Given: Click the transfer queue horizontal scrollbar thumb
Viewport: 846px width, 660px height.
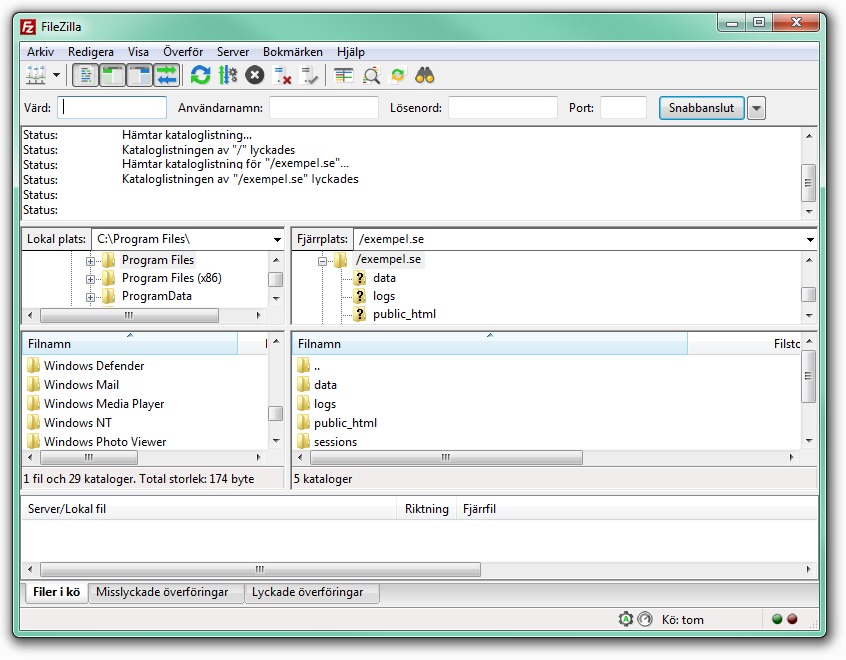Looking at the screenshot, I should [x=261, y=569].
